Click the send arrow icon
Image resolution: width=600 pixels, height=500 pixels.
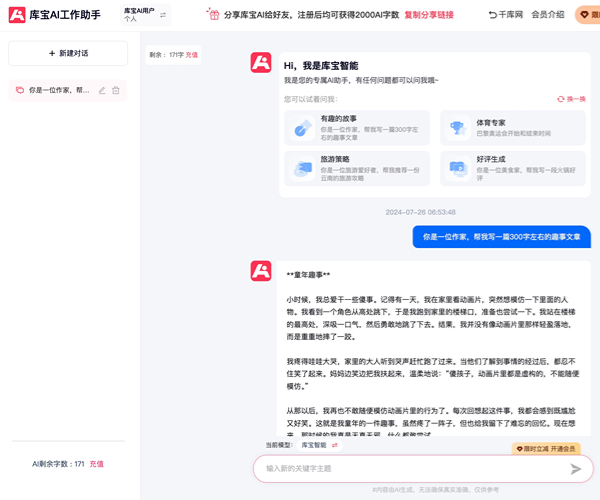coord(575,468)
